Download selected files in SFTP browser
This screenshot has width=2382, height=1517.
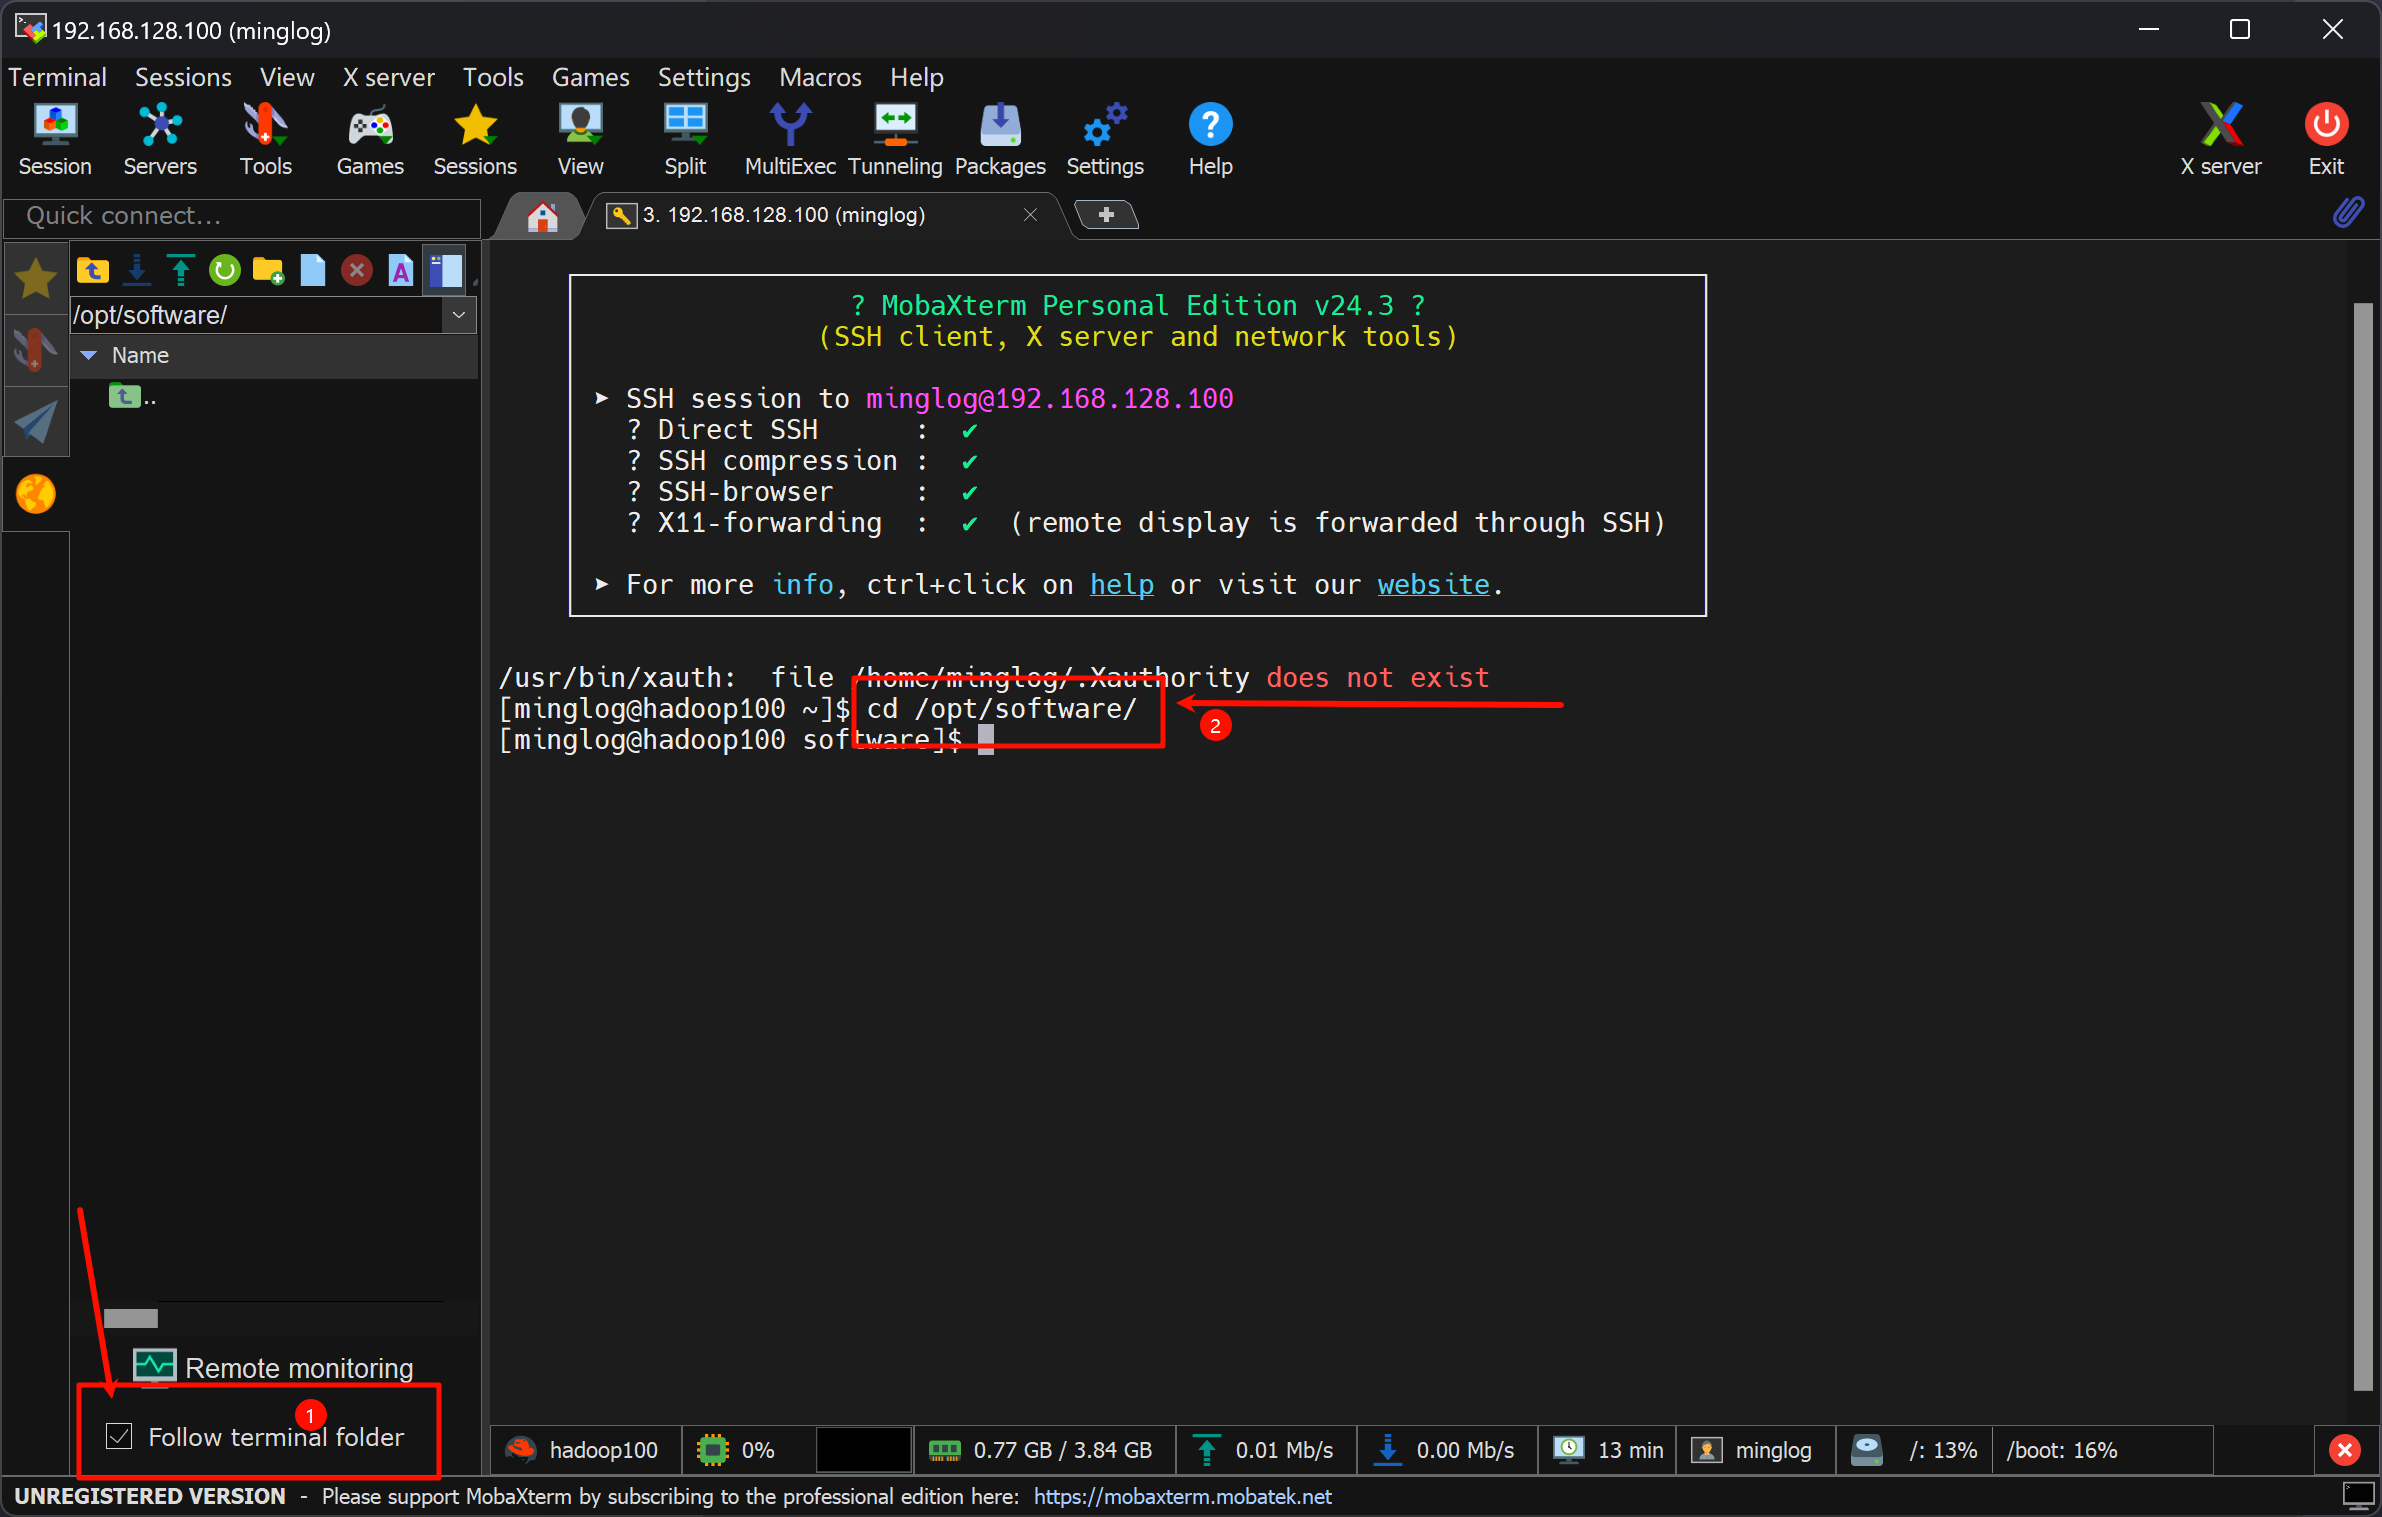137,270
